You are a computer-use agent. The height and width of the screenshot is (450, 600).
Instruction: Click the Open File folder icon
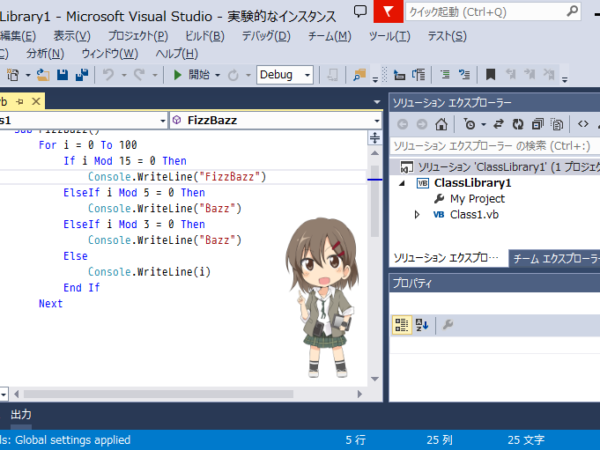43,75
